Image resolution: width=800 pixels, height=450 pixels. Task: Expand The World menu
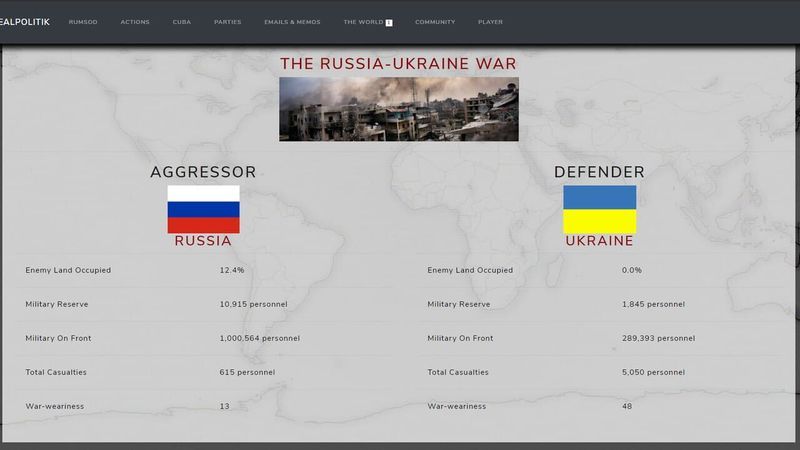[x=363, y=22]
